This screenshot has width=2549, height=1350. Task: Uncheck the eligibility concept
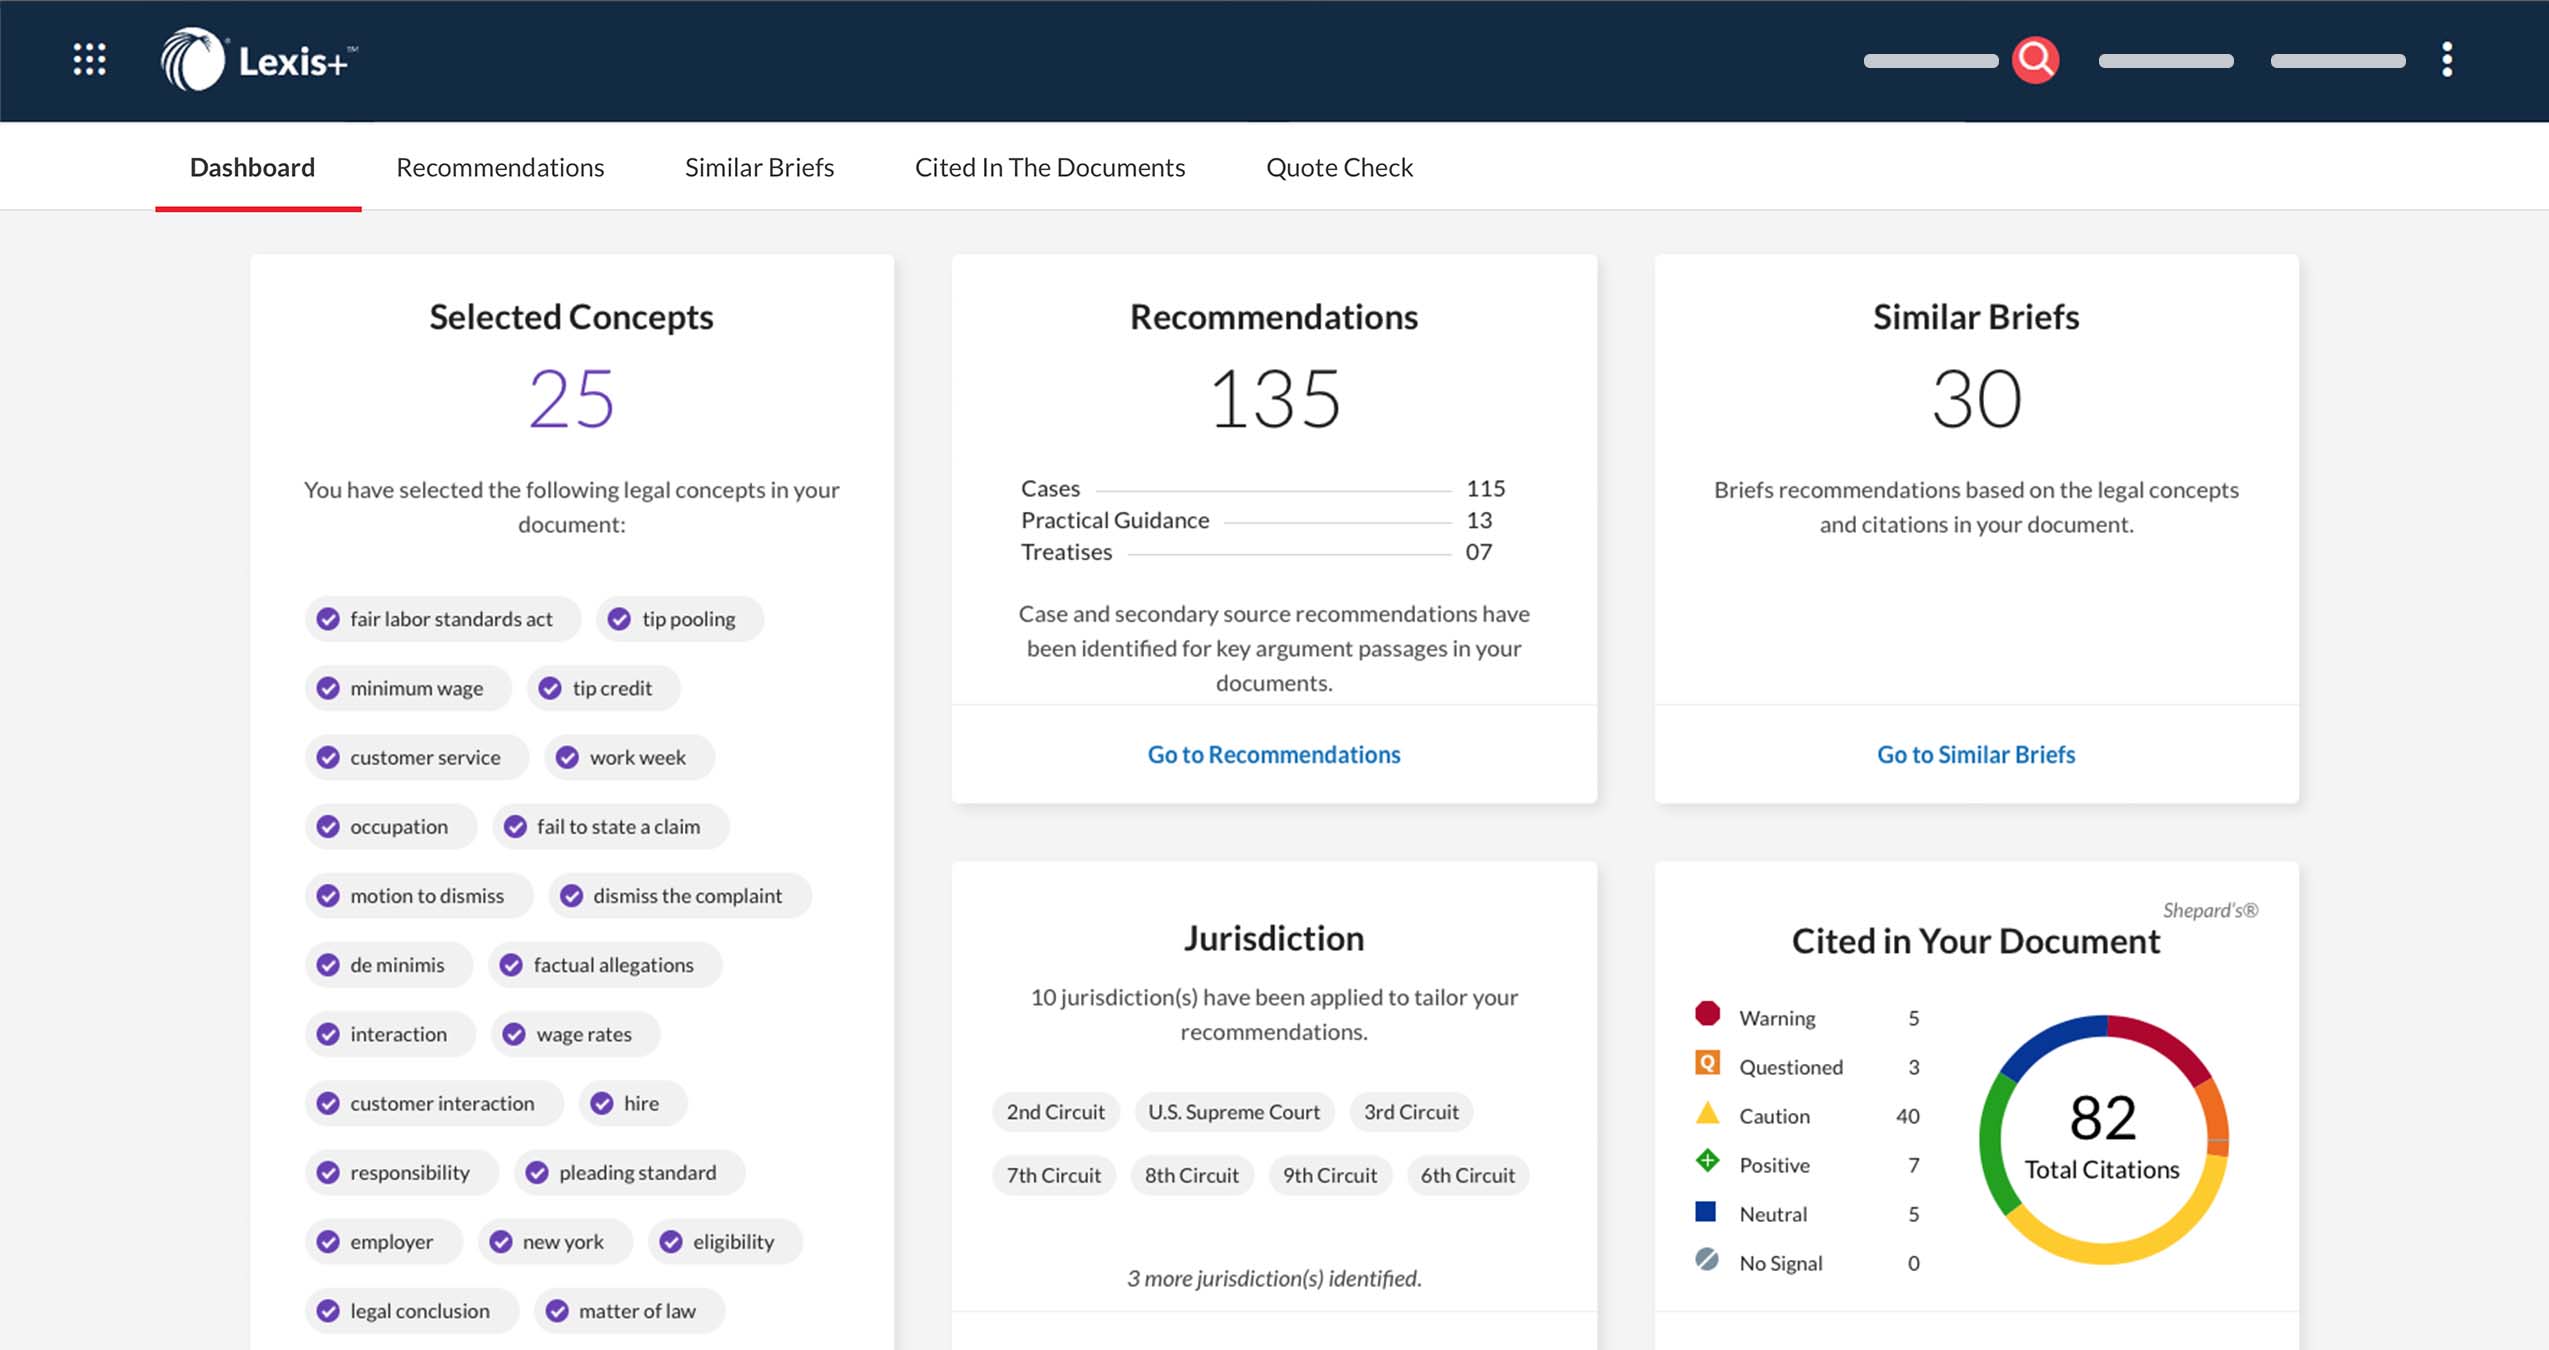pos(726,1240)
